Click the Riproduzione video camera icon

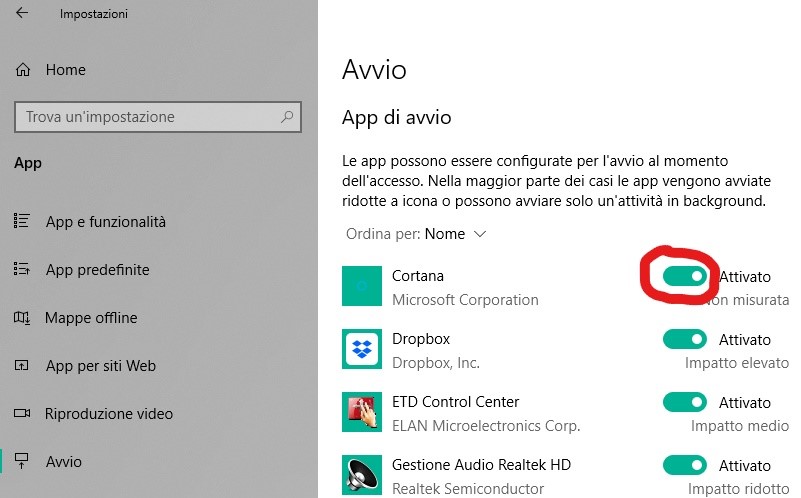coord(22,413)
